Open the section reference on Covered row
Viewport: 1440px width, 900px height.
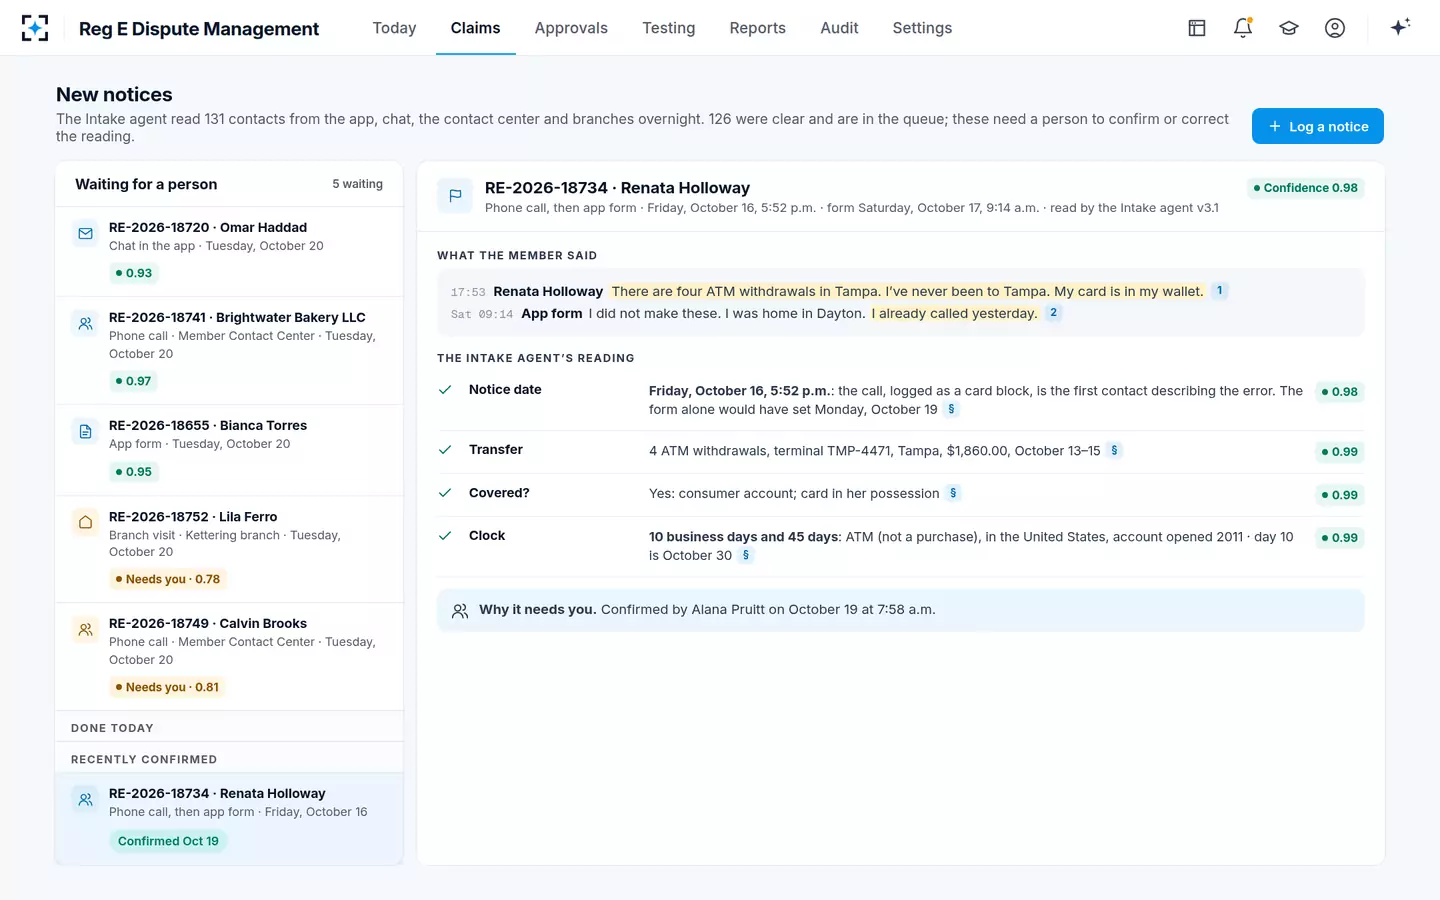pyautogui.click(x=953, y=493)
